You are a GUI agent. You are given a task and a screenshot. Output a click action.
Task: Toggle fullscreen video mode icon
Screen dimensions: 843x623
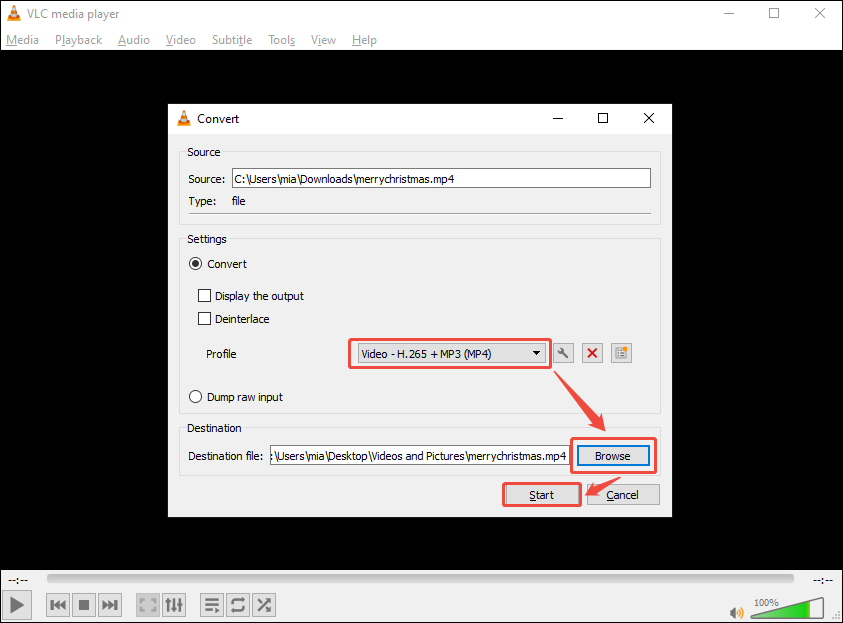(x=148, y=605)
